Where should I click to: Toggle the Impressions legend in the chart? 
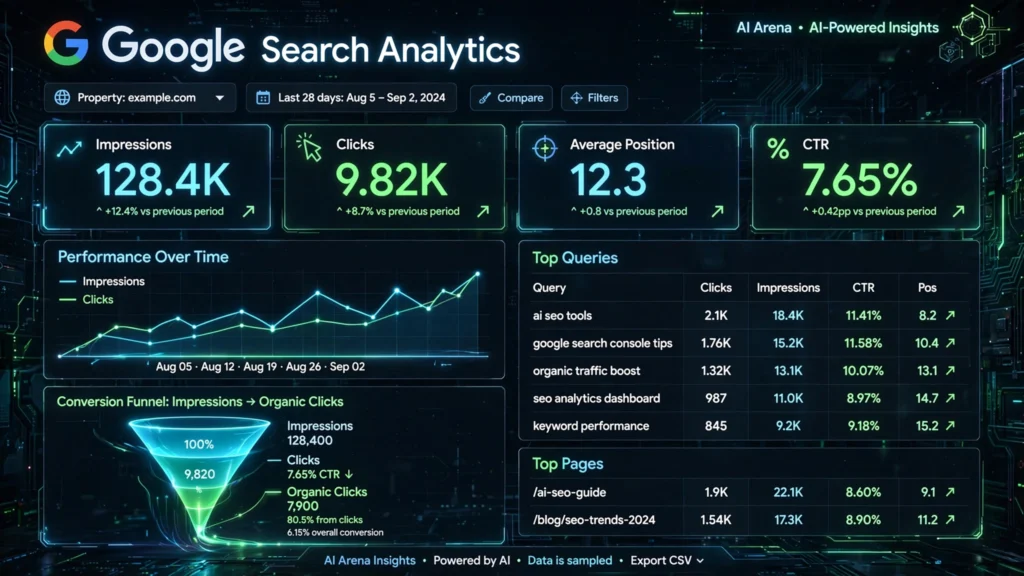click(102, 281)
